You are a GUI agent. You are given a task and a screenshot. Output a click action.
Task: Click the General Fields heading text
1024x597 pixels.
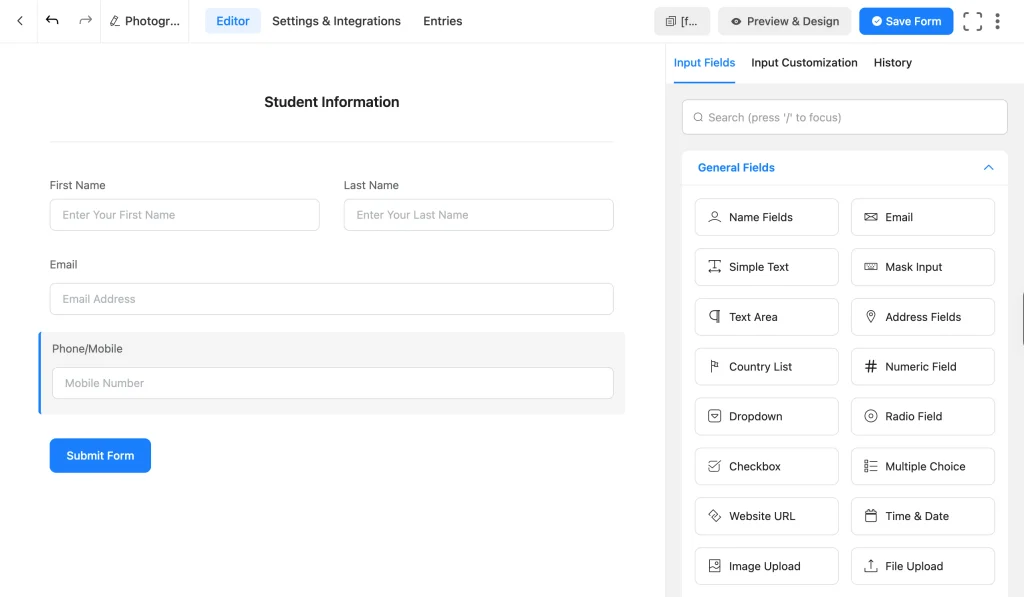point(736,167)
